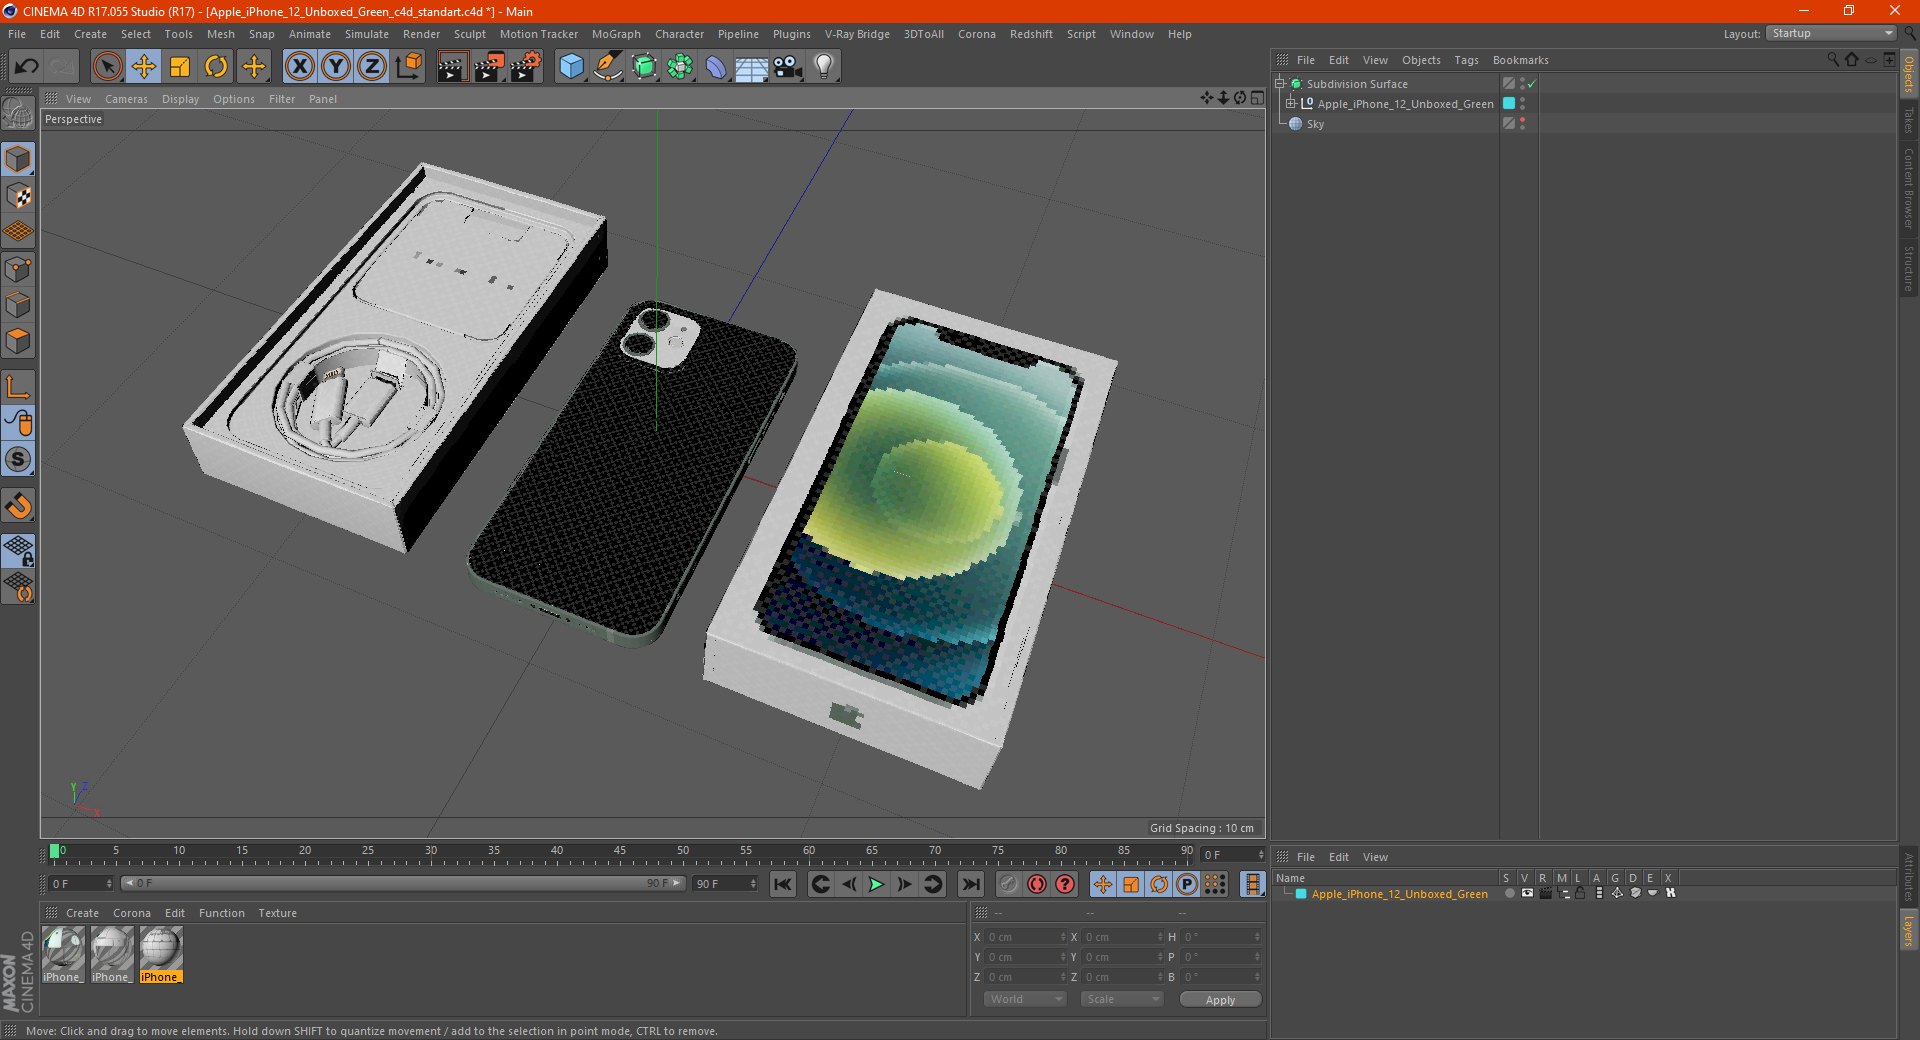Click the timeline preview range slider

pos(403,884)
